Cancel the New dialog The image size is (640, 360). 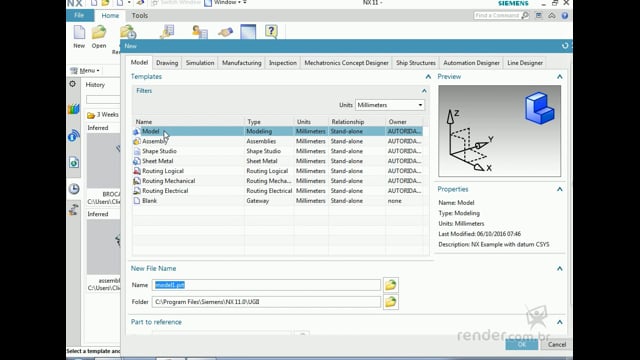(x=557, y=344)
